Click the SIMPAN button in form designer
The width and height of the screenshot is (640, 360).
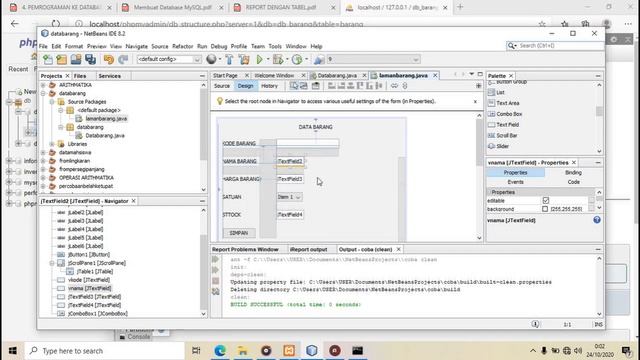239,233
